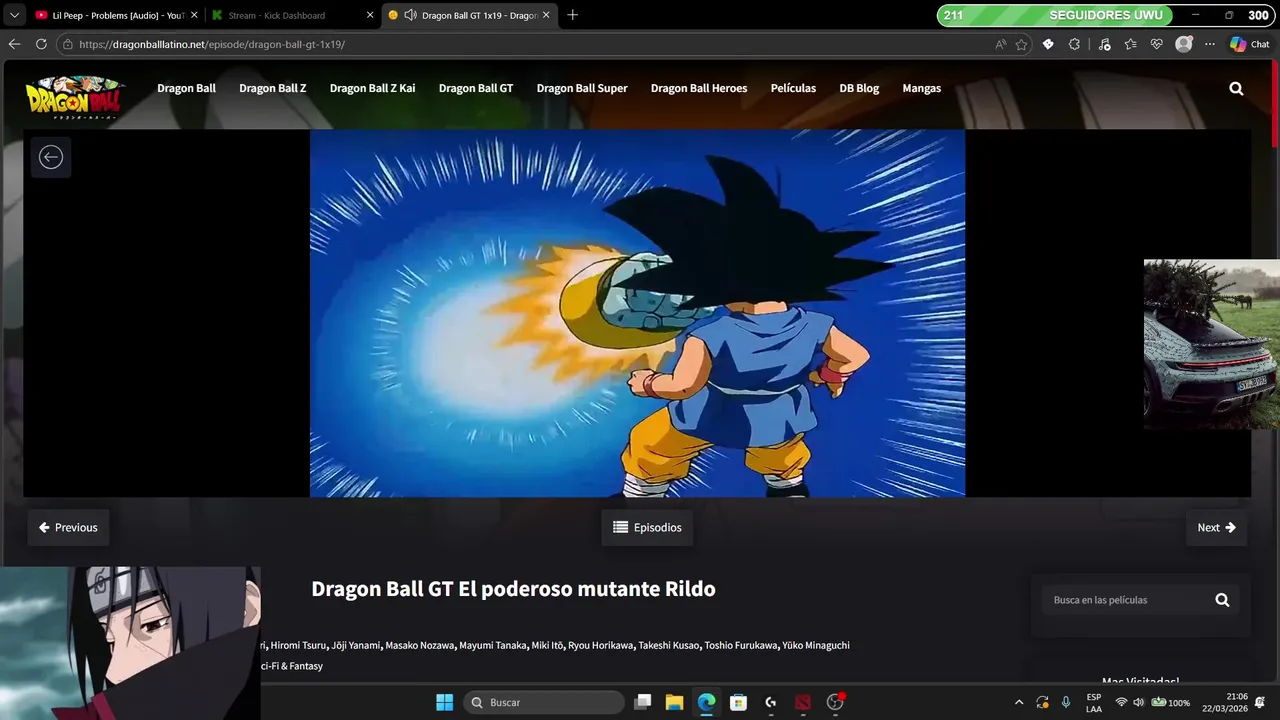Screen dimensions: 1280x720
Task: Open the Windows Start menu
Action: click(x=444, y=702)
